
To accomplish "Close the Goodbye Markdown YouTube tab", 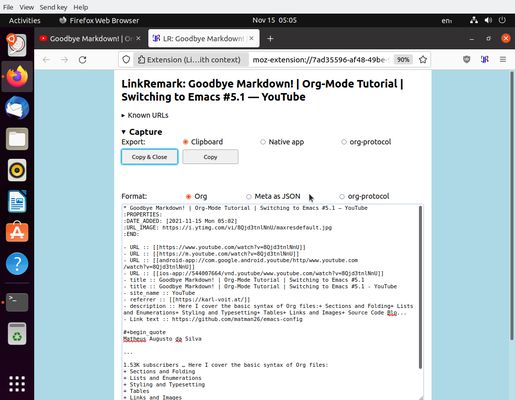I will tap(138, 38).
